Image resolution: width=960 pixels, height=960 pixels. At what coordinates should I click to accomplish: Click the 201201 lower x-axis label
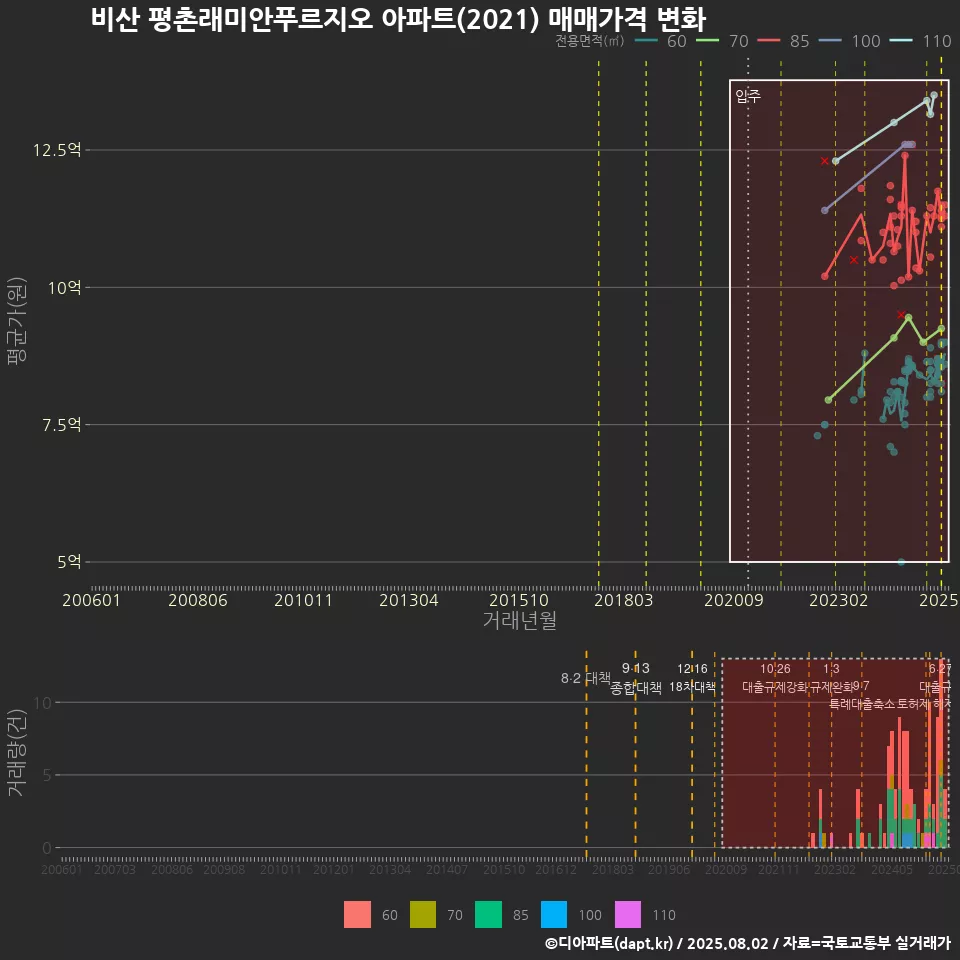pyautogui.click(x=334, y=869)
